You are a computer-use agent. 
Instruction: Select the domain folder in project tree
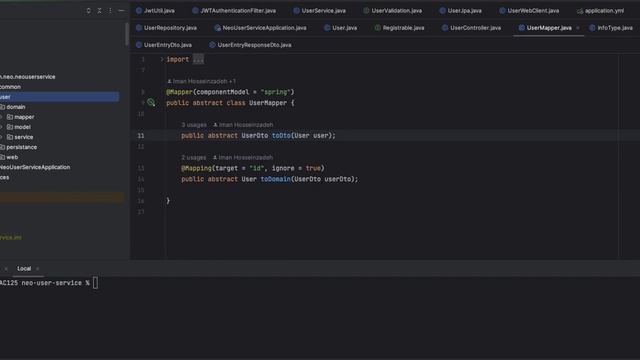pos(16,107)
